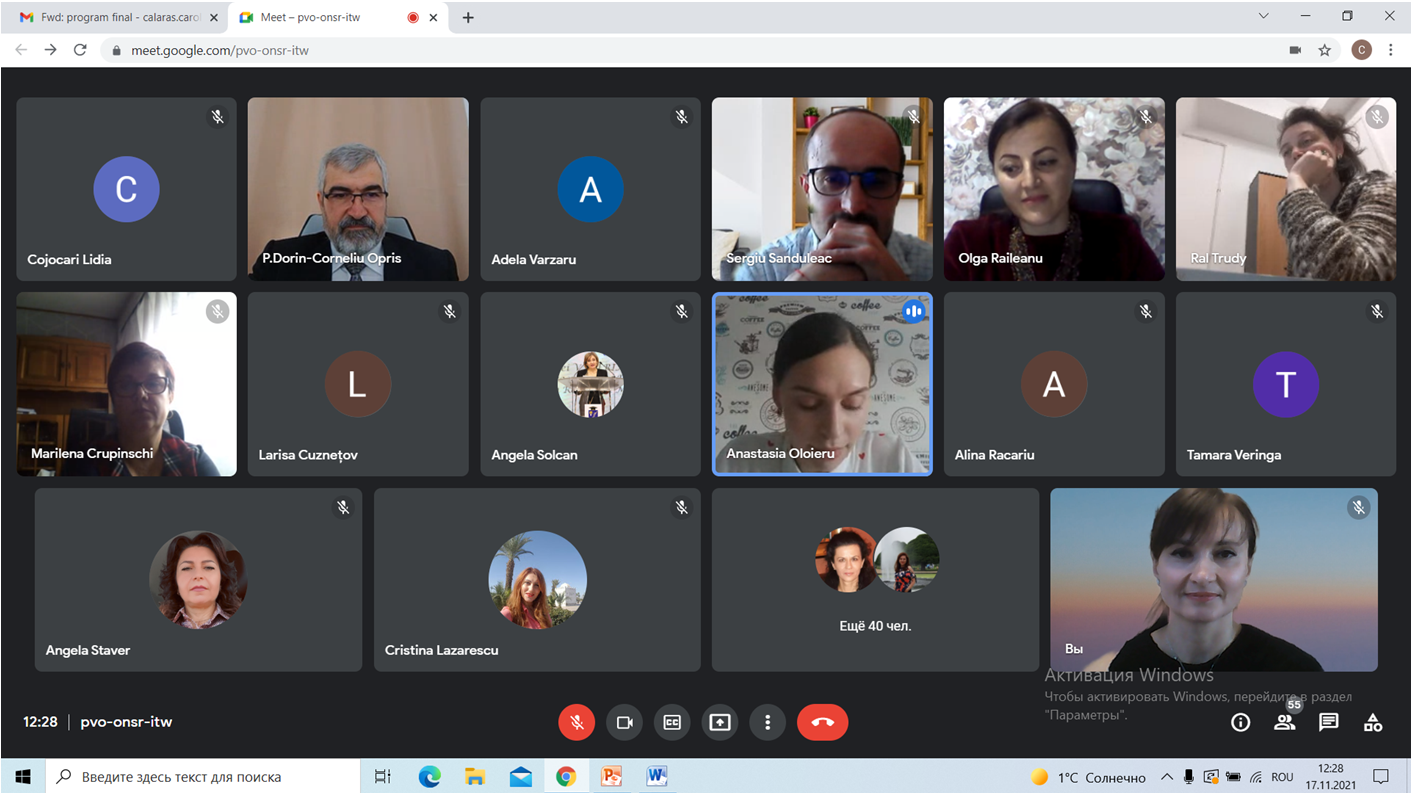Open the weather widget '1°C Солнечно'

1088,777
